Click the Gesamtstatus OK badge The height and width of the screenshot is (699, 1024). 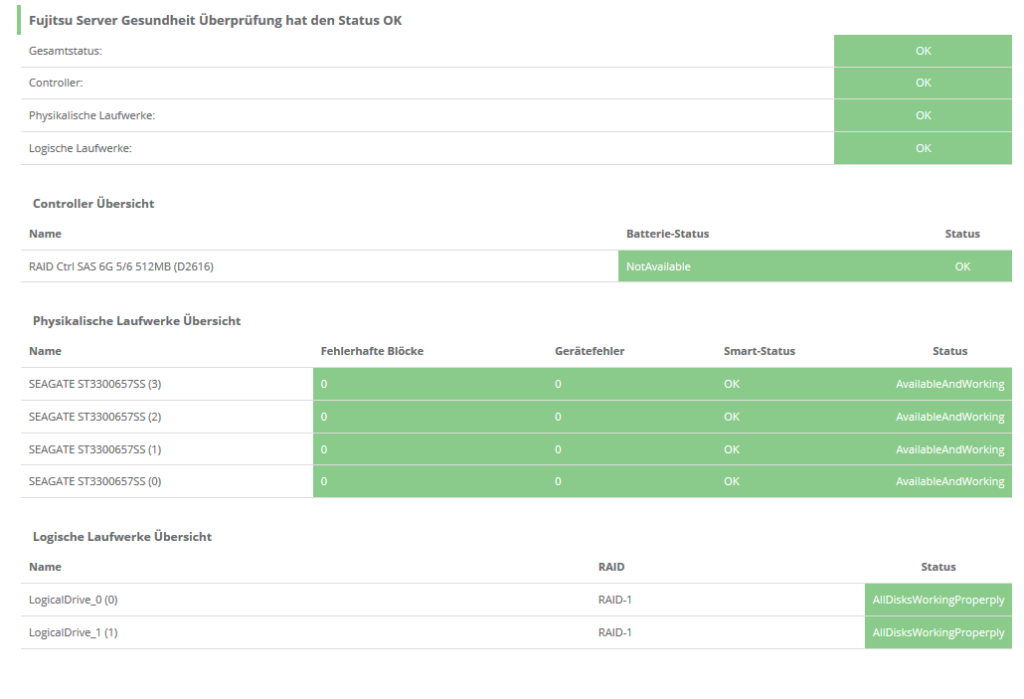point(921,50)
